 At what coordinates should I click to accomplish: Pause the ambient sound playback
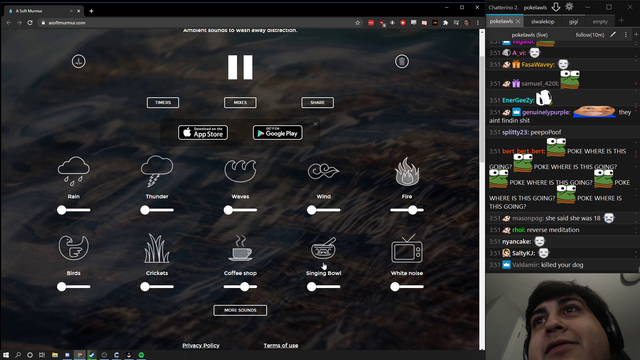tap(240, 67)
